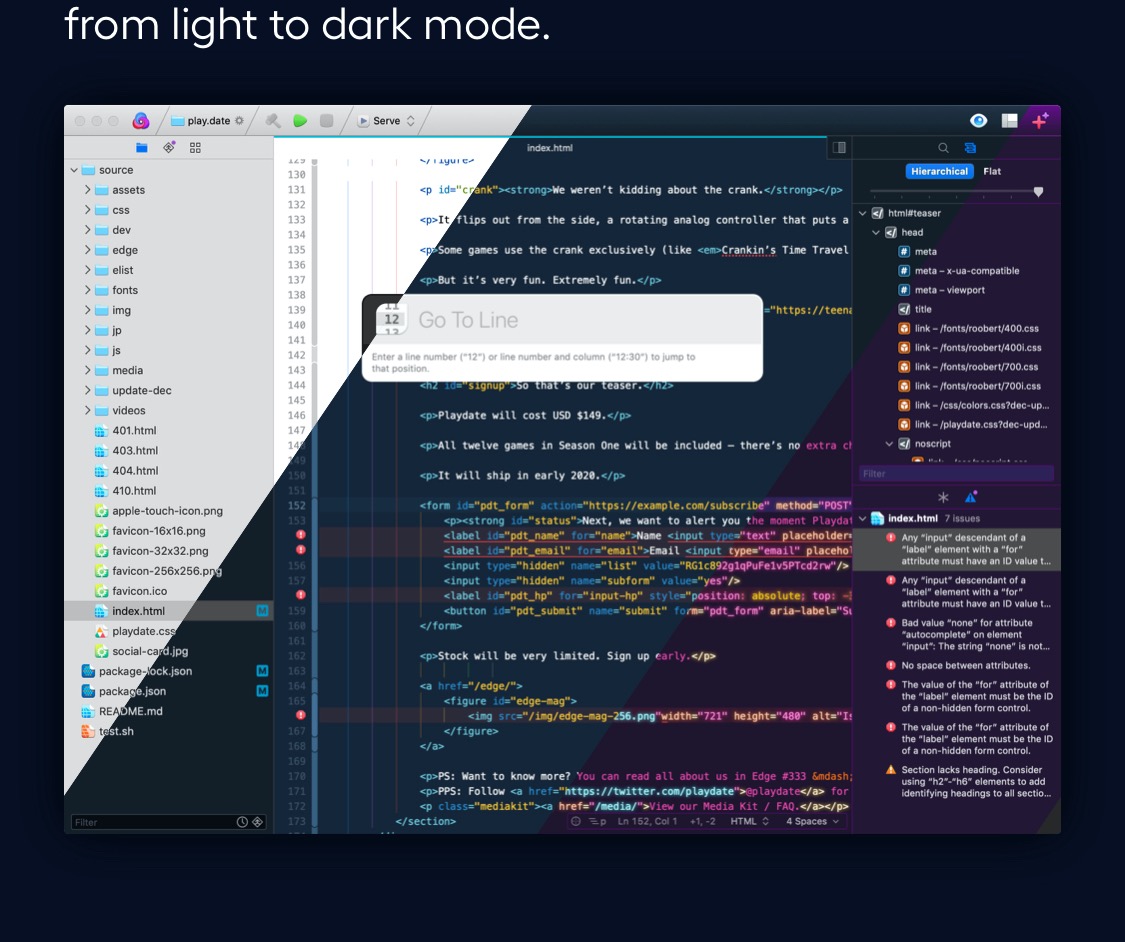Click the smiley icon in the status bar
This screenshot has height=942, width=1125.
click(x=575, y=821)
